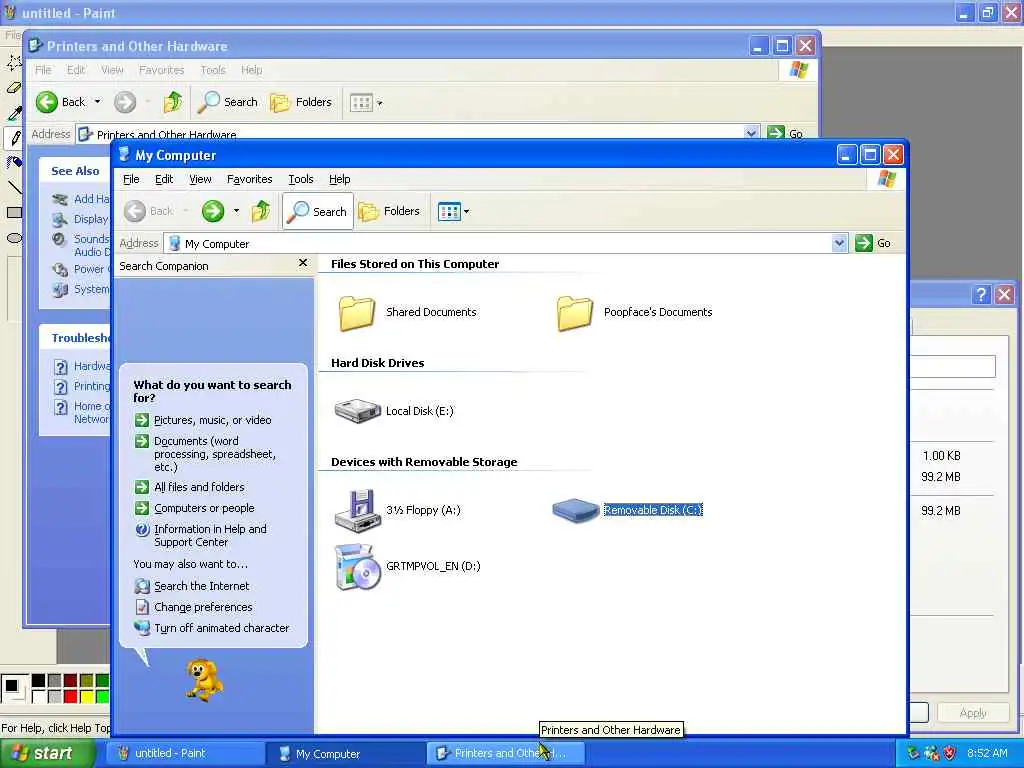Click Folders in Printers and Other Hardware toolbar

tap(300, 102)
